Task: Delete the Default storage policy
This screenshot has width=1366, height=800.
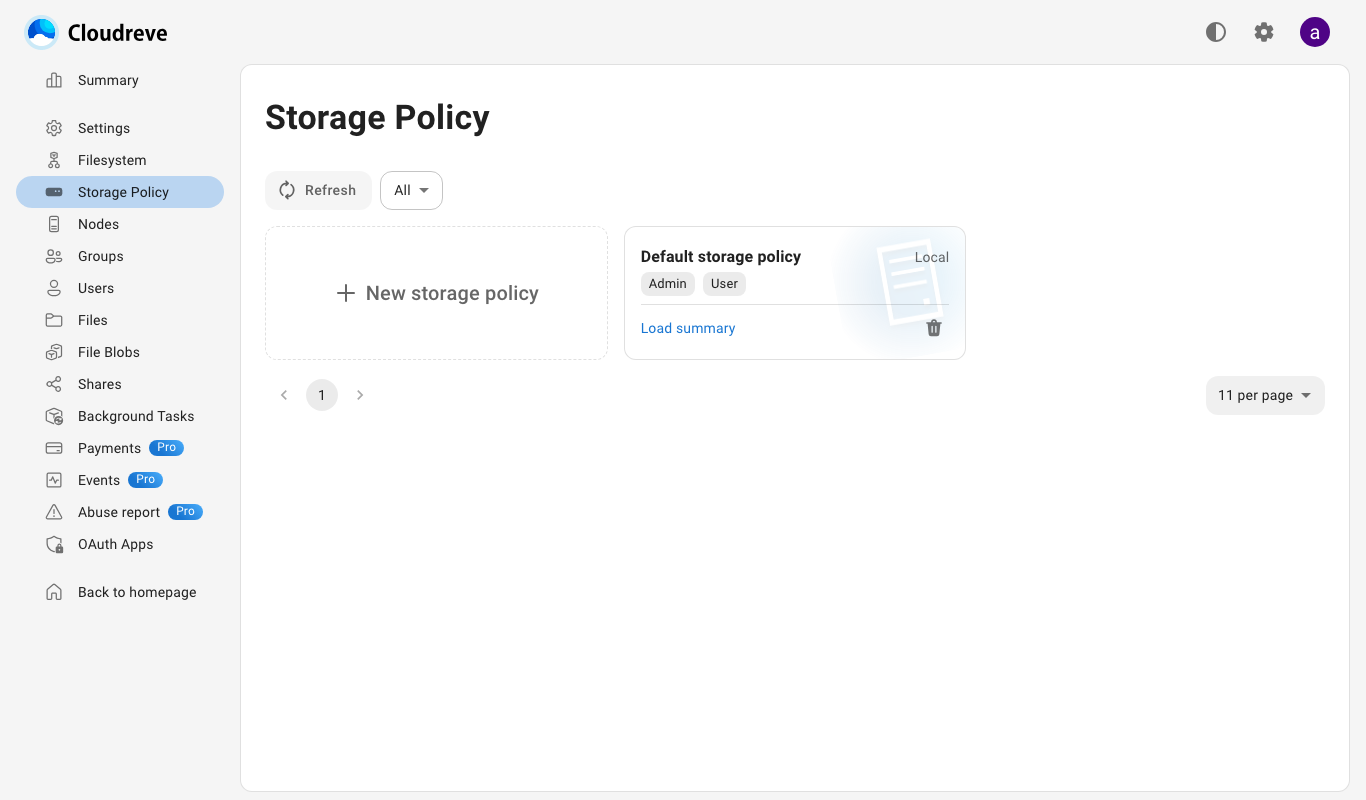Action: point(934,328)
